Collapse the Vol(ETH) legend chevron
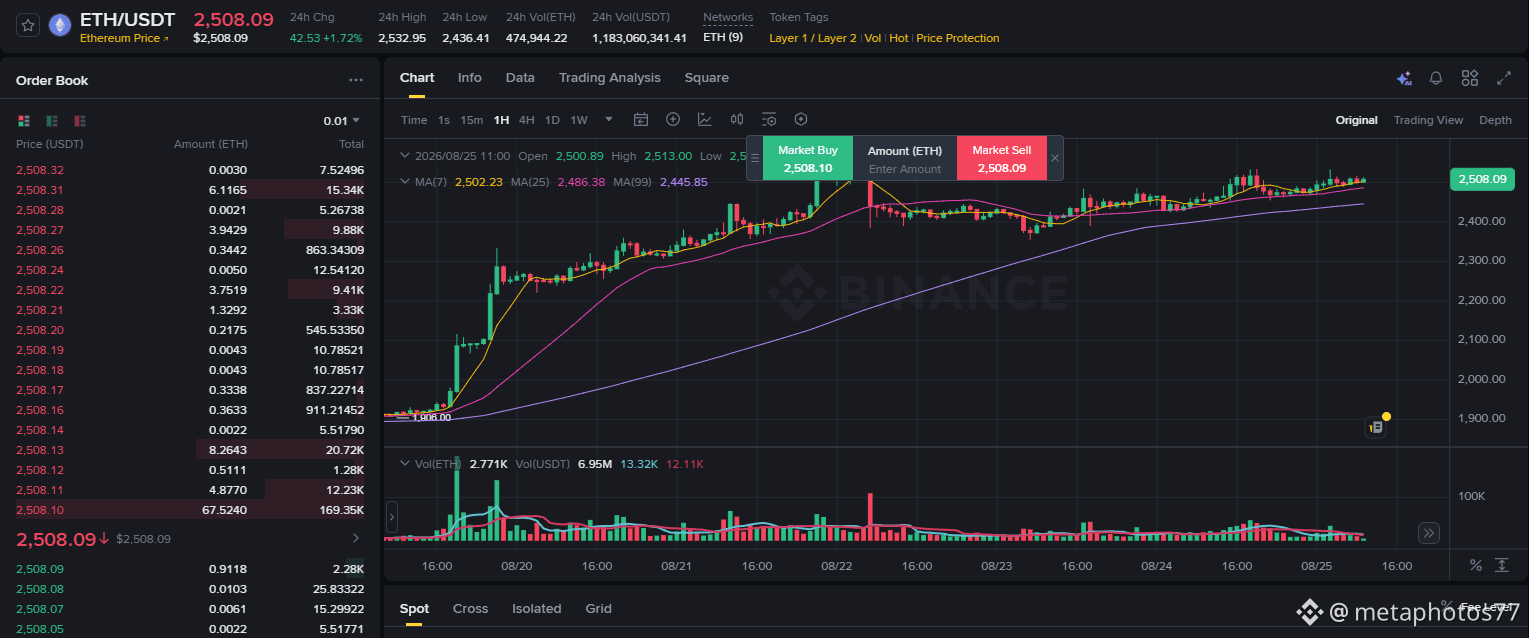The height and width of the screenshot is (638, 1529). [404, 463]
